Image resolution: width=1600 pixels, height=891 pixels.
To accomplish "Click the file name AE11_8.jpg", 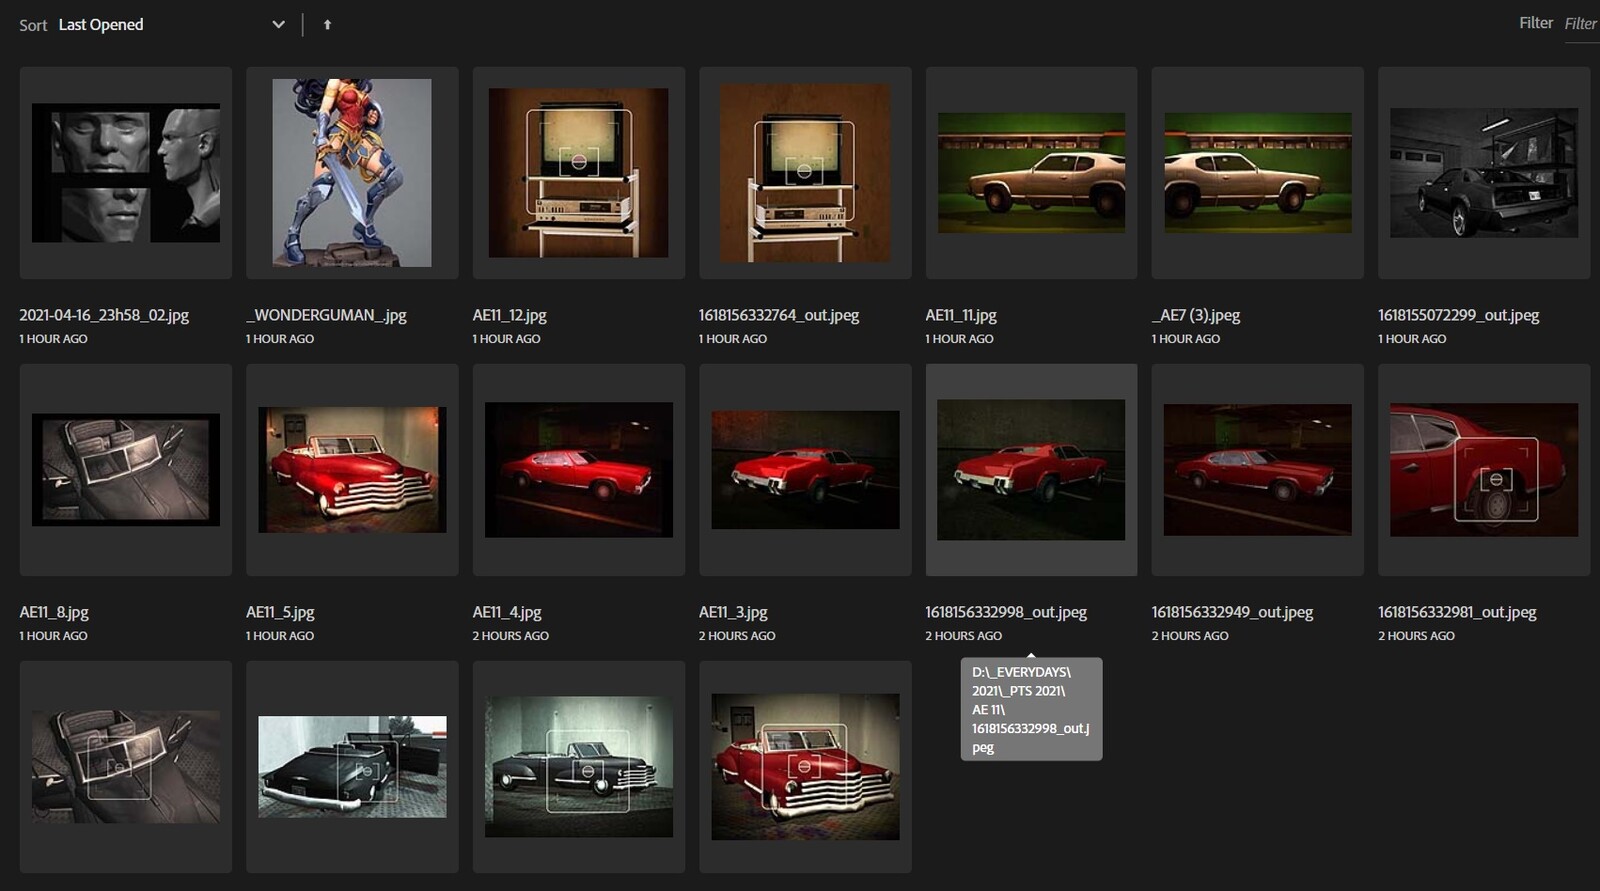I will (x=54, y=612).
